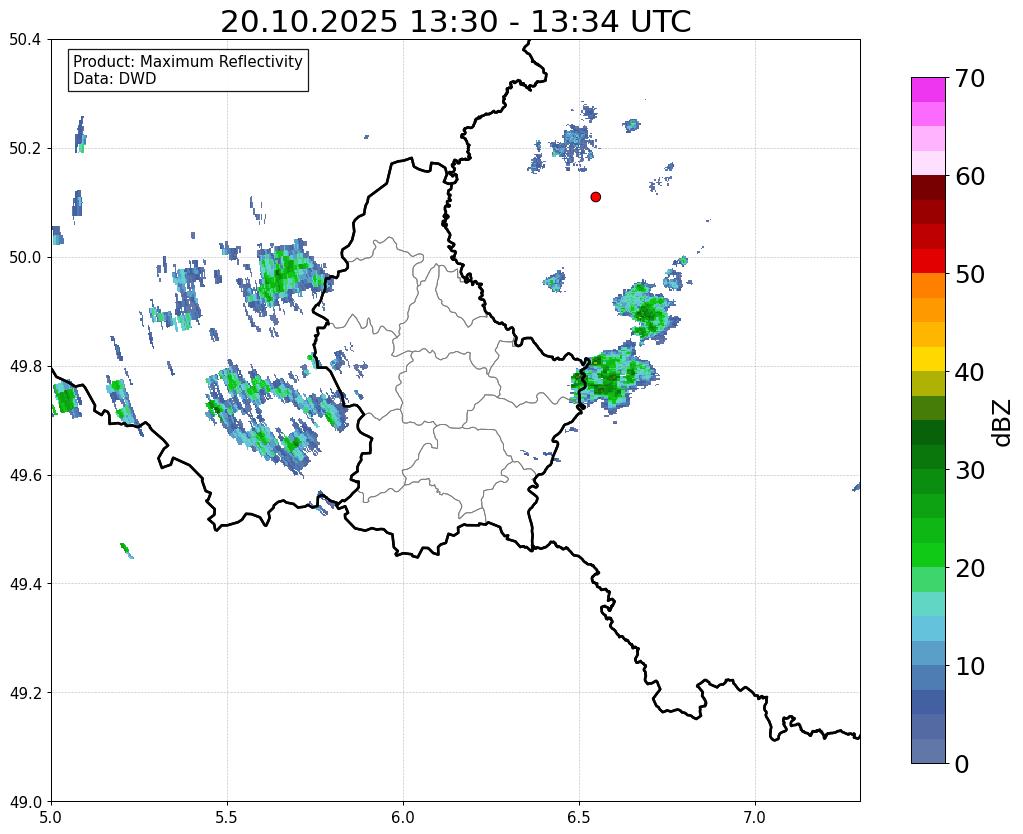
Task: Click the 'Data: DWD' text
Action: [114, 79]
